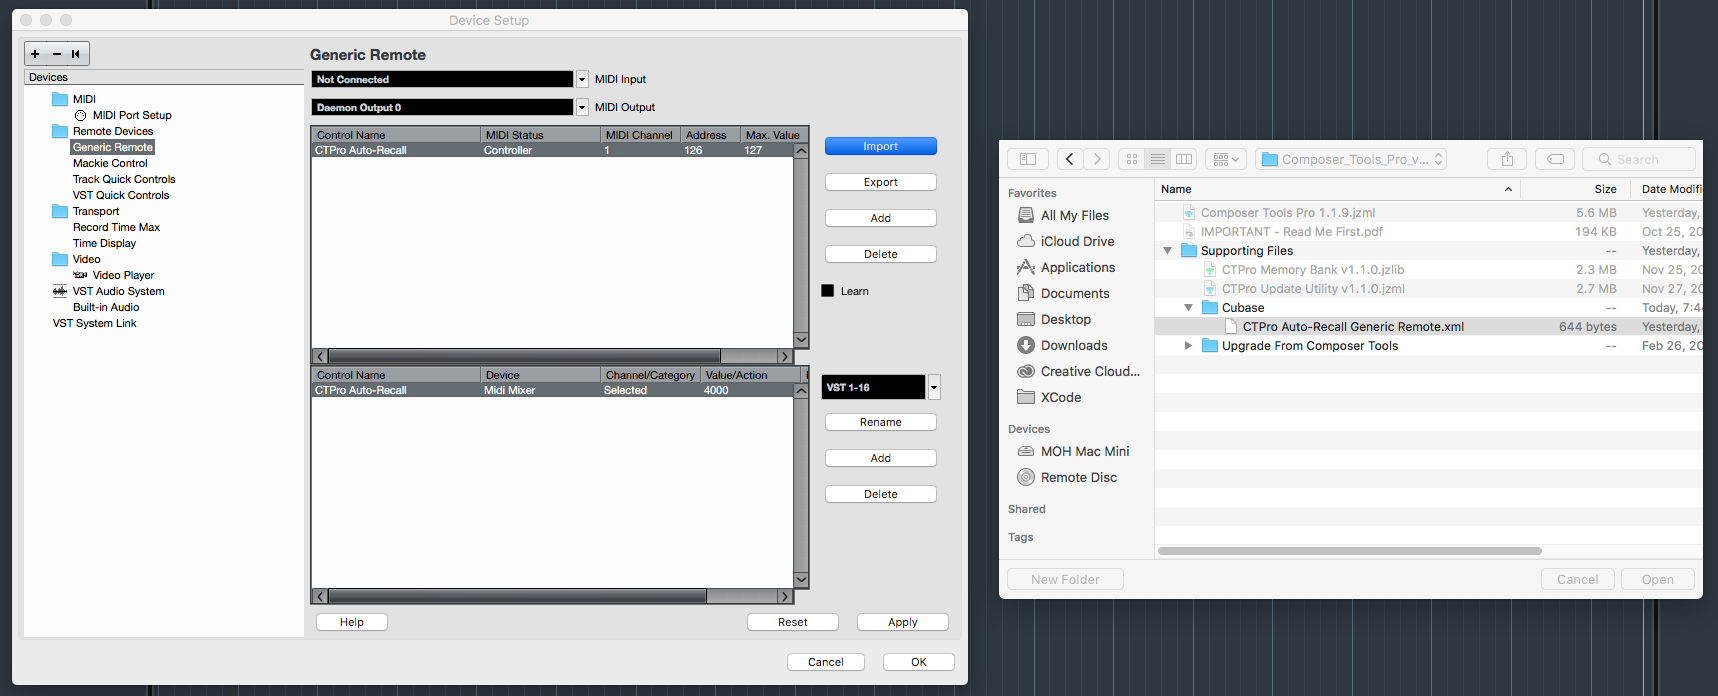This screenshot has width=1718, height=696.
Task: Collapse the Cubase folder
Action: (x=1188, y=308)
